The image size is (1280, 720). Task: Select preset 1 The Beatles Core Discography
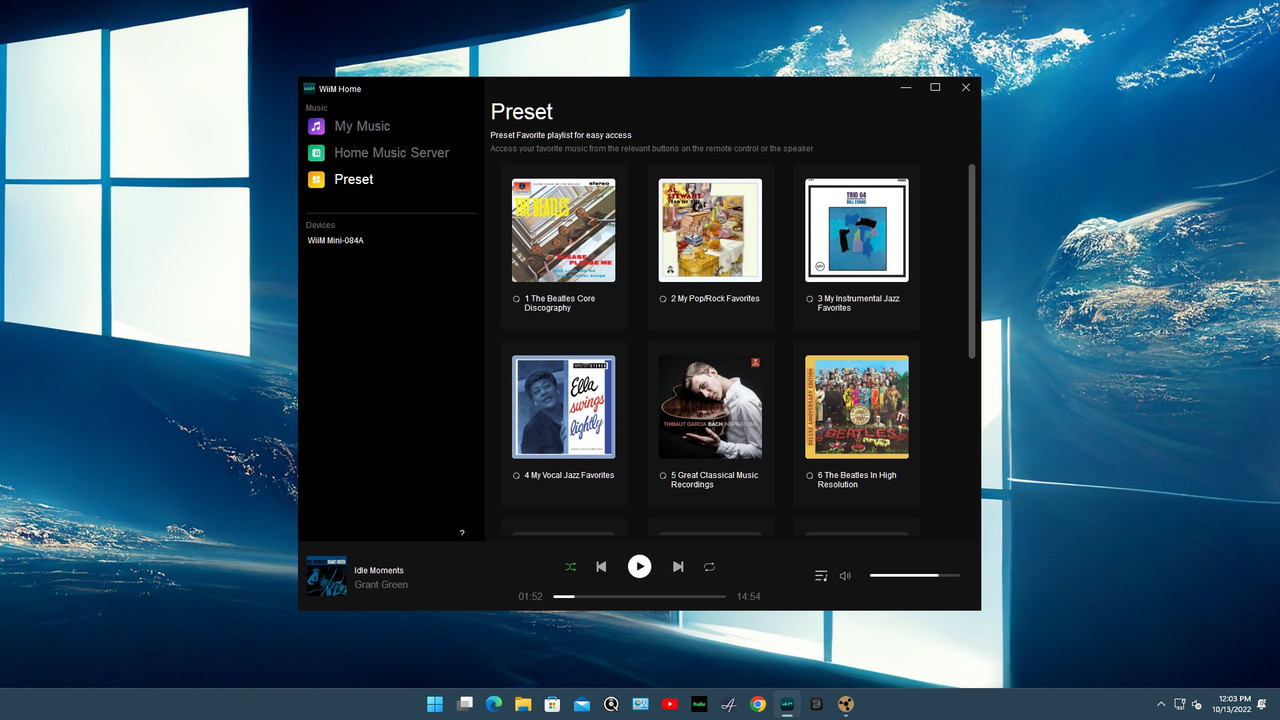point(563,230)
